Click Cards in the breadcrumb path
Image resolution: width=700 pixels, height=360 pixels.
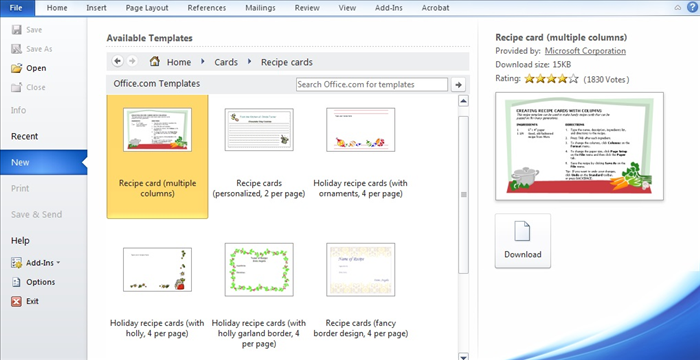(x=226, y=62)
